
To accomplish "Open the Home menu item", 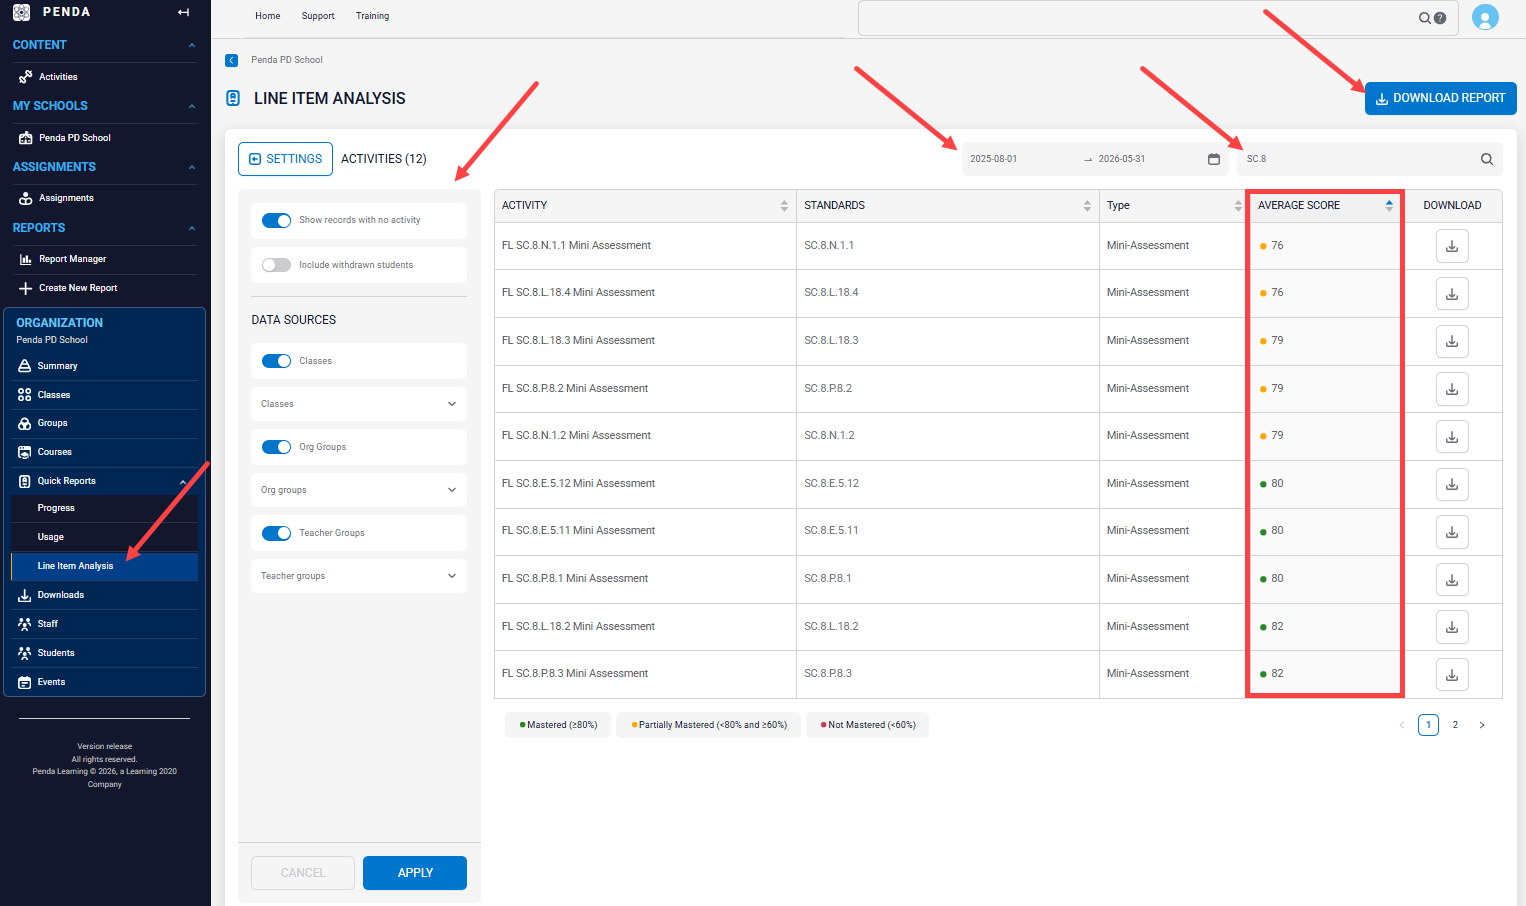I will (268, 16).
